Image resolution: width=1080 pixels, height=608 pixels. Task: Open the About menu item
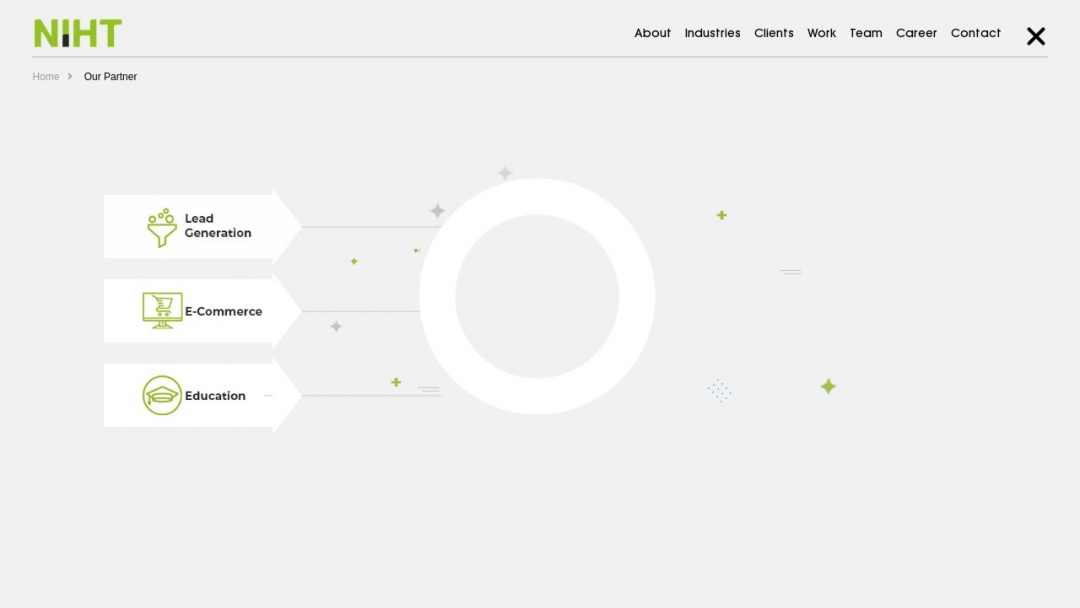pos(652,33)
